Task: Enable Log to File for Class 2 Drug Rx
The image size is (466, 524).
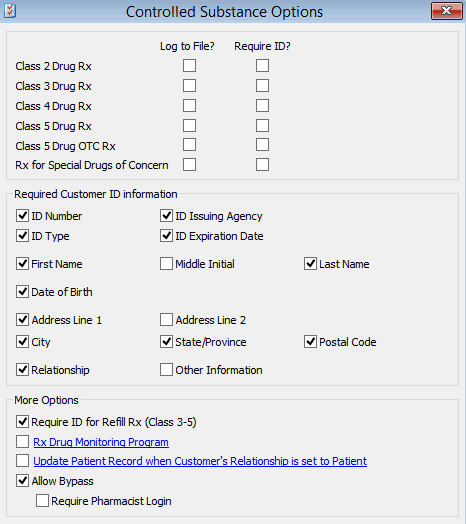Action: pos(189,66)
